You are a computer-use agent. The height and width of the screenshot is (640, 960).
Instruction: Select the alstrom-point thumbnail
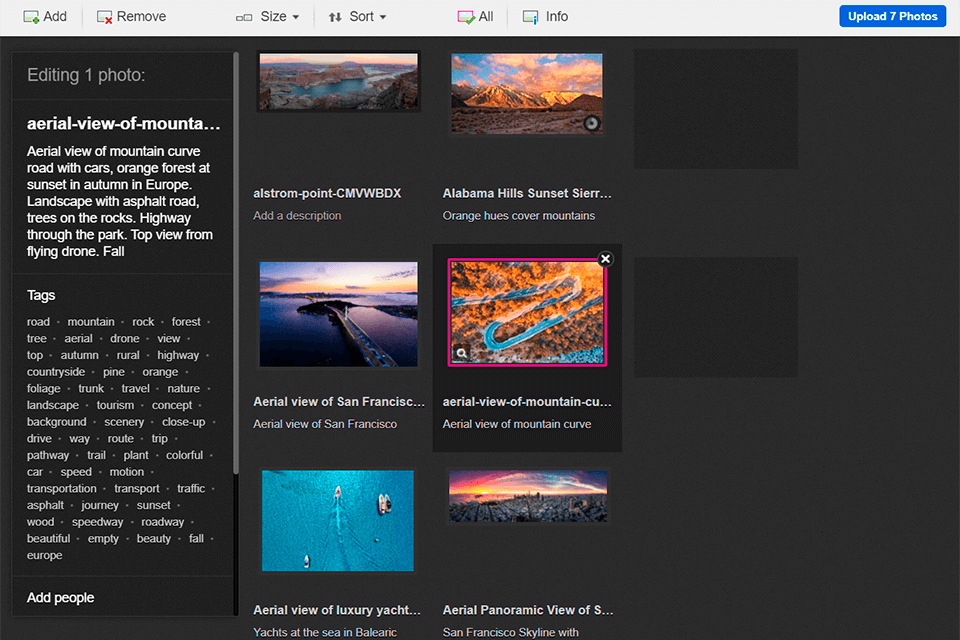[339, 81]
